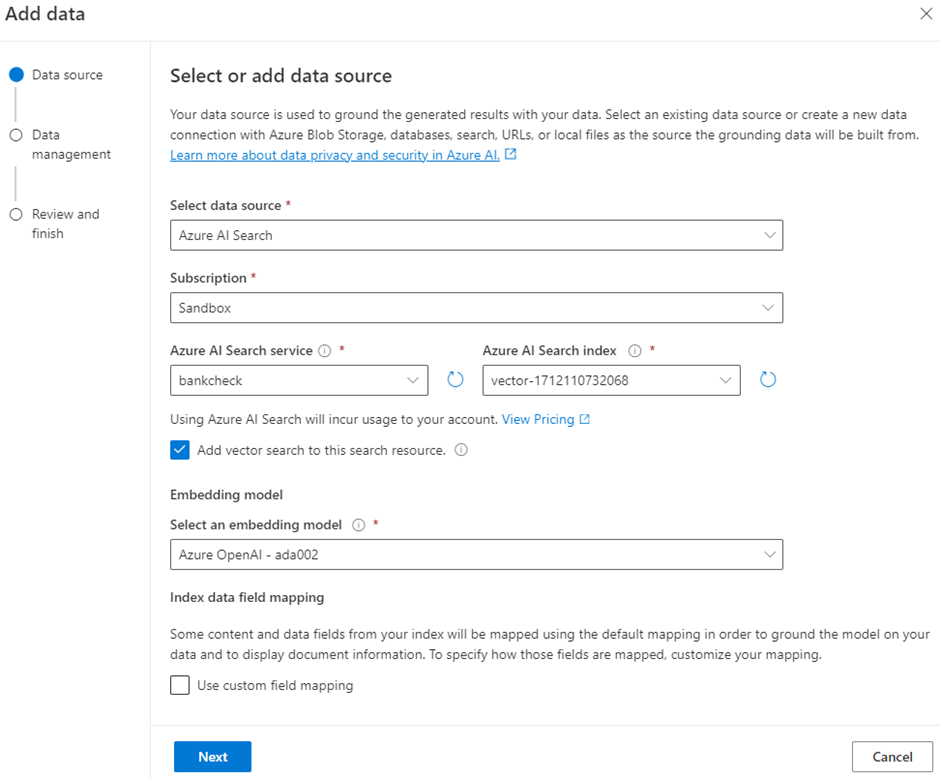Refresh the Azure AI Search index list
The height and width of the screenshot is (778, 940).
[768, 379]
